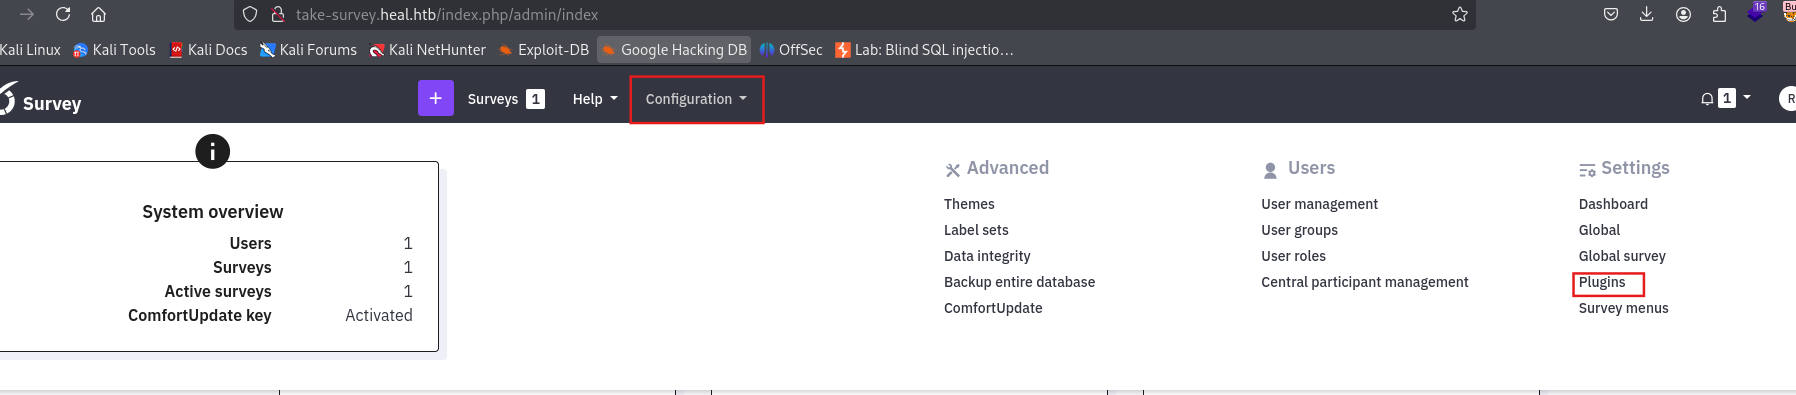1796x395 pixels.
Task: Open Kali Tools bookmark
Action: 114,50
